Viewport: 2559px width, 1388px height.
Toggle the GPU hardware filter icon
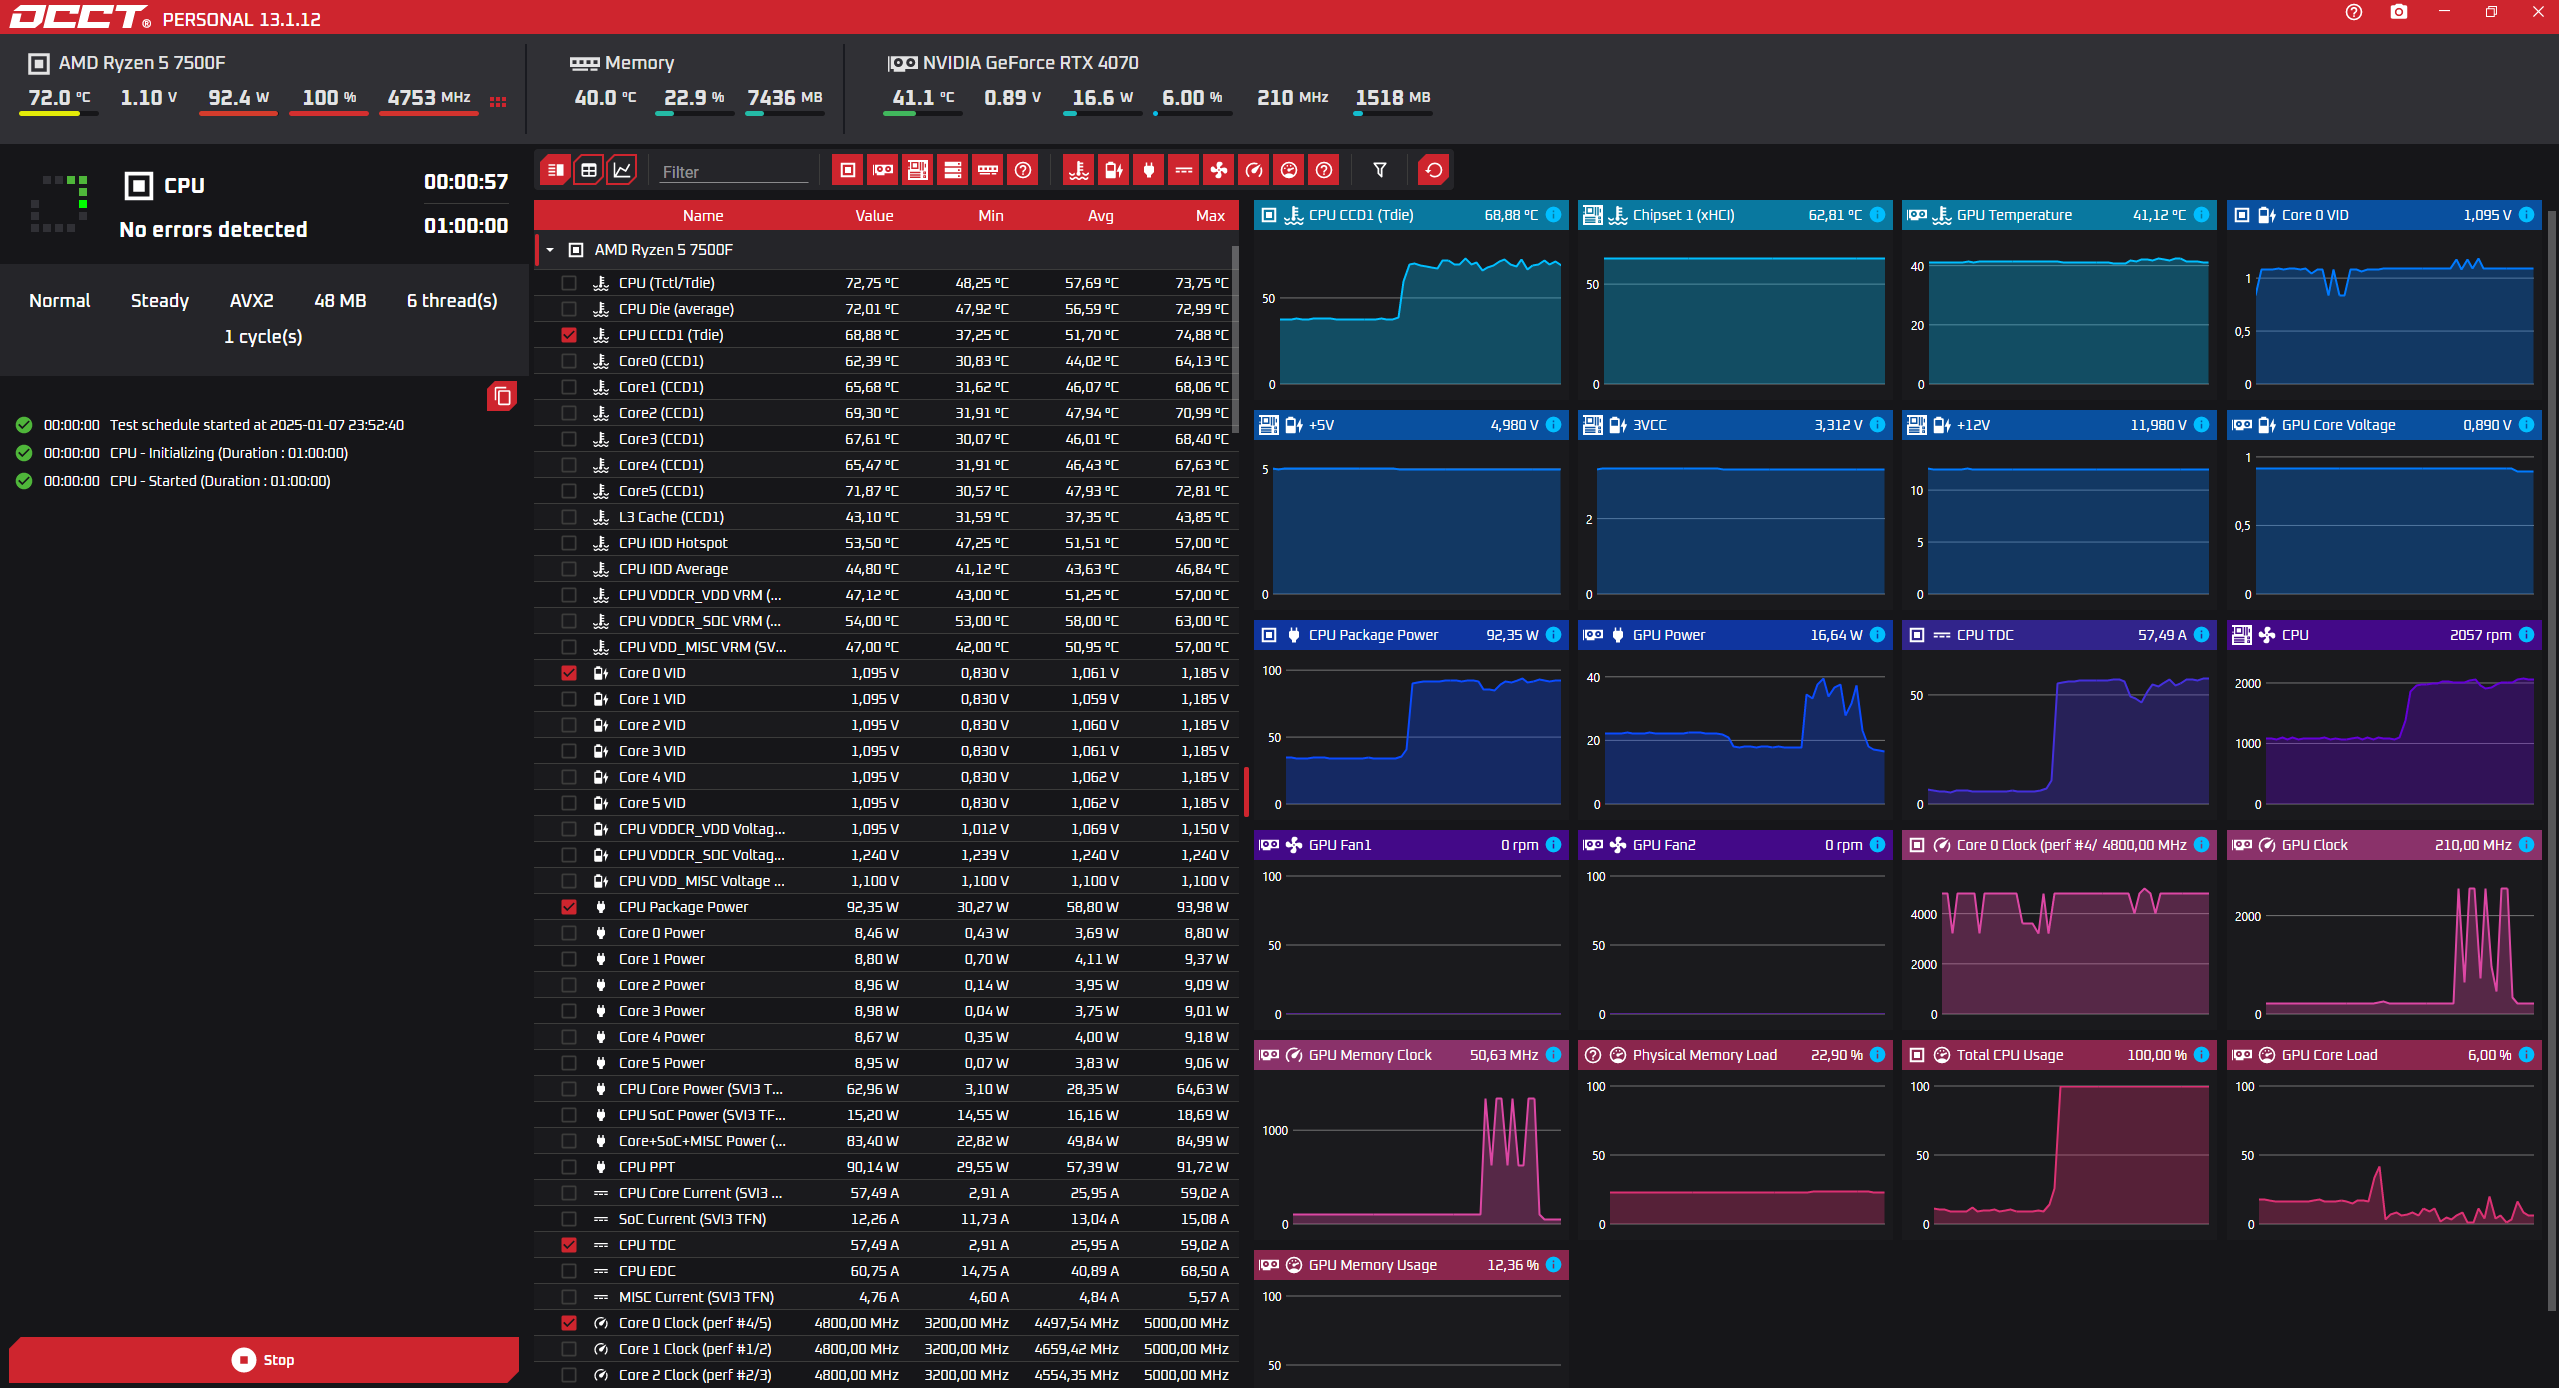pos(882,170)
